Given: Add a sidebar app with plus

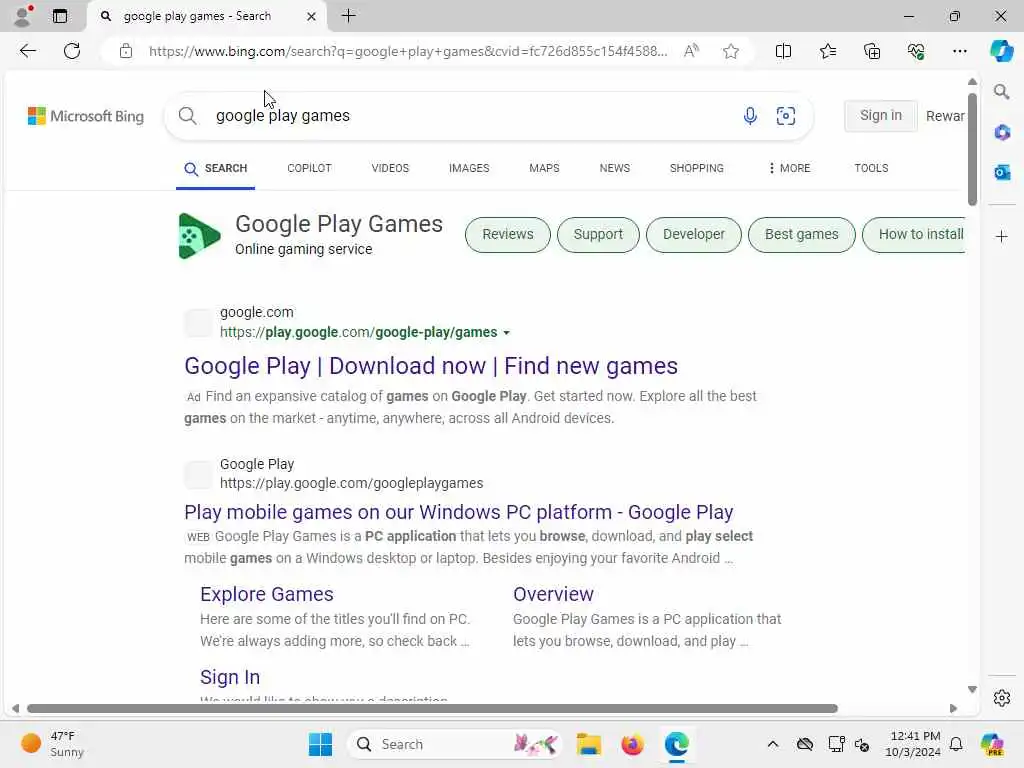Looking at the screenshot, I should (1001, 236).
